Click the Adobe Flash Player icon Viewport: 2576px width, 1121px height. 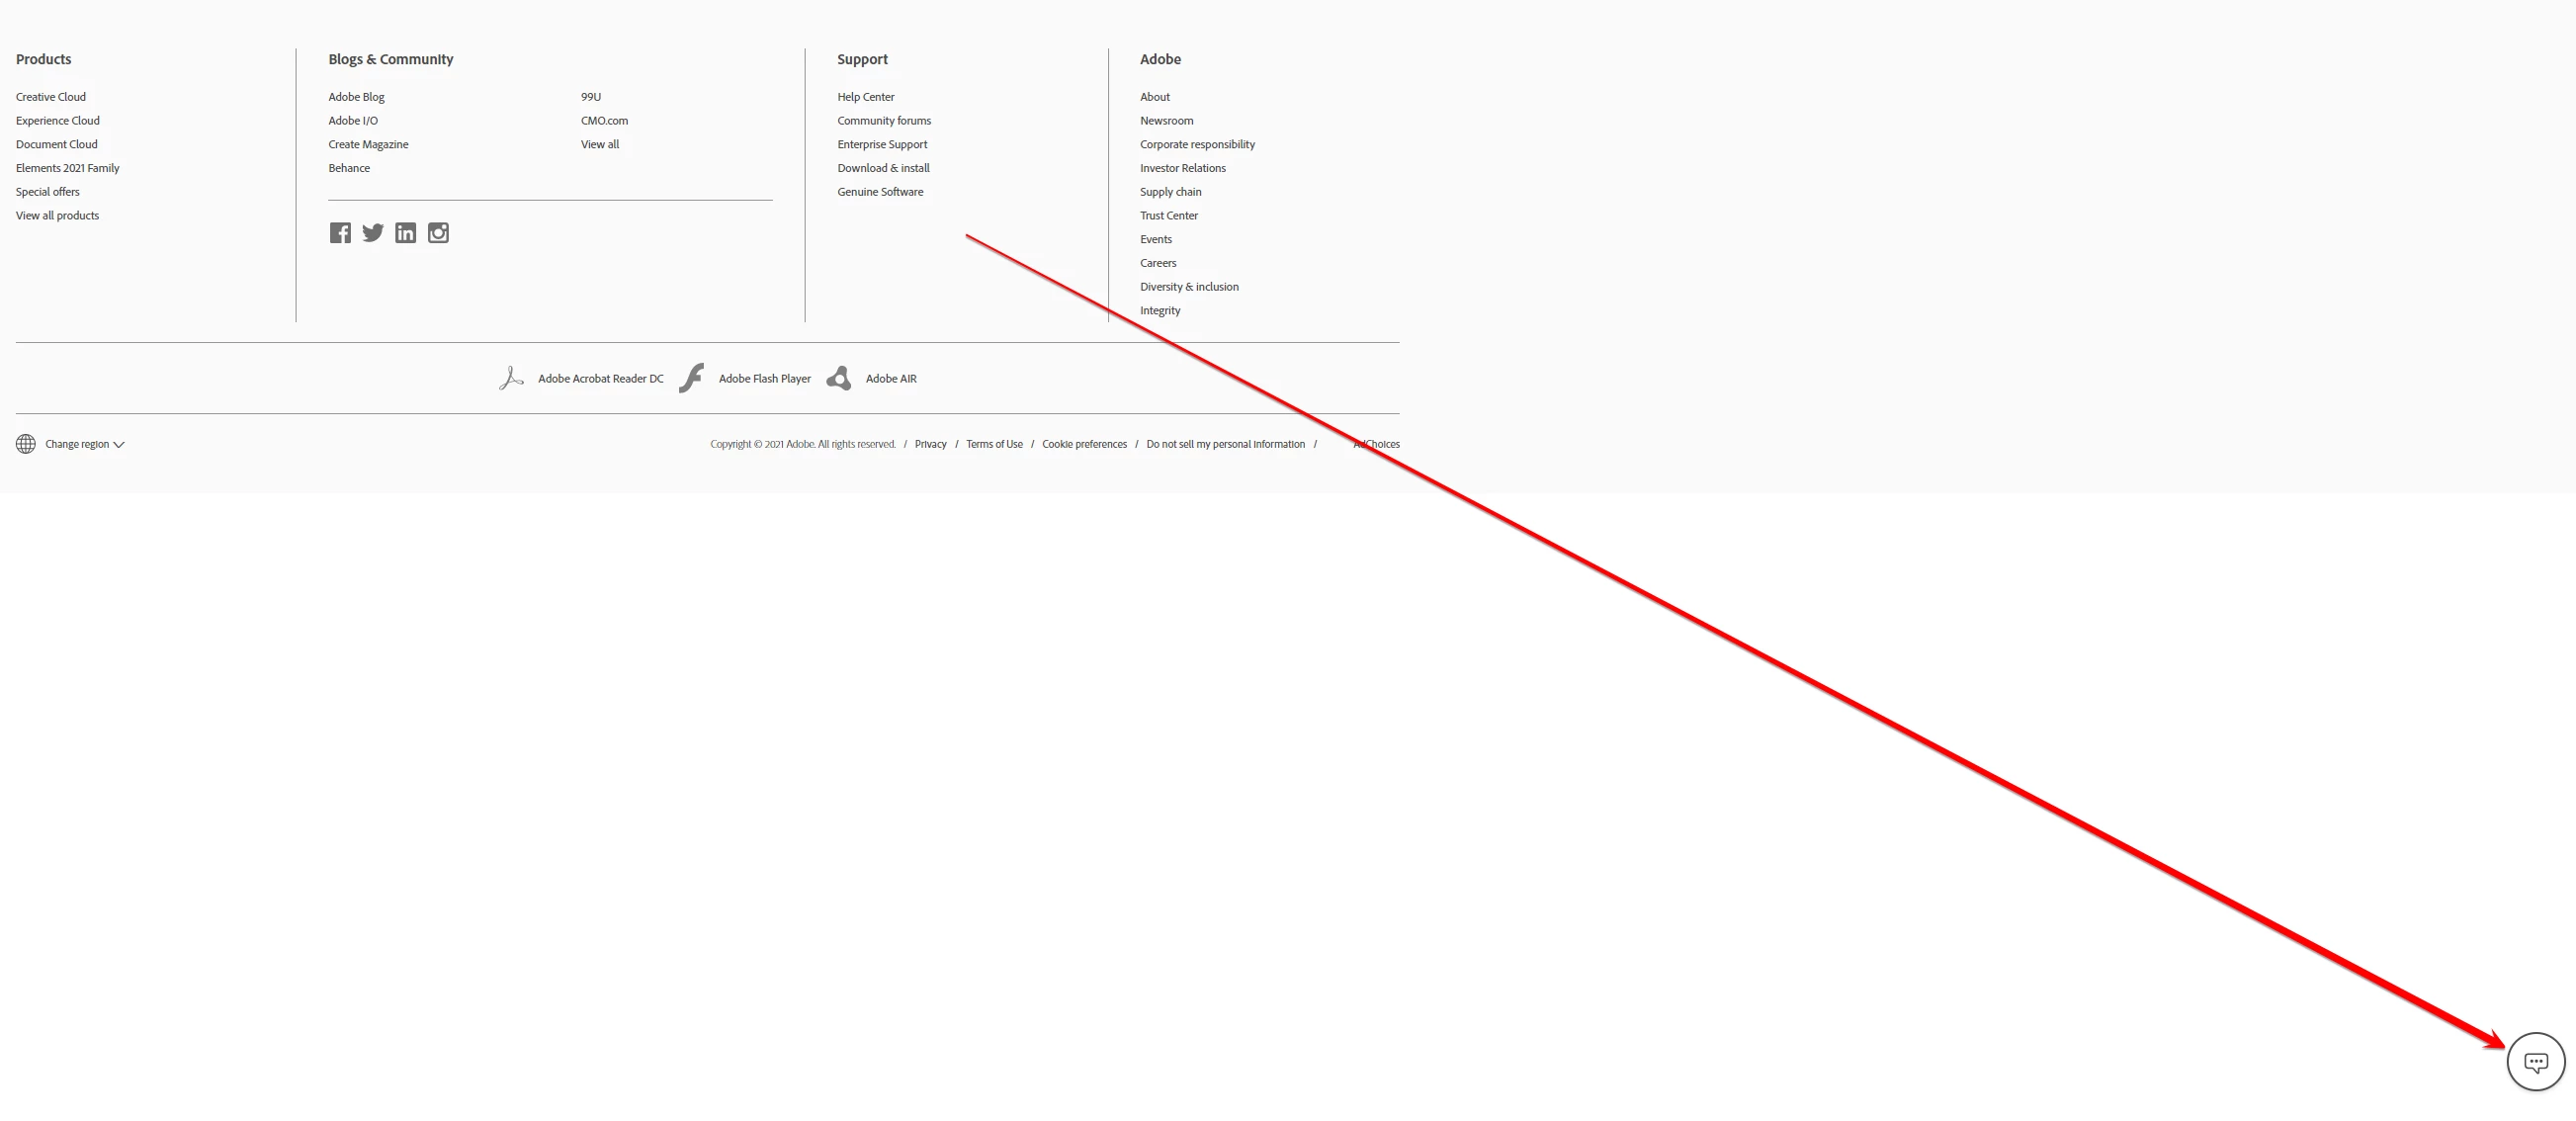tap(692, 378)
